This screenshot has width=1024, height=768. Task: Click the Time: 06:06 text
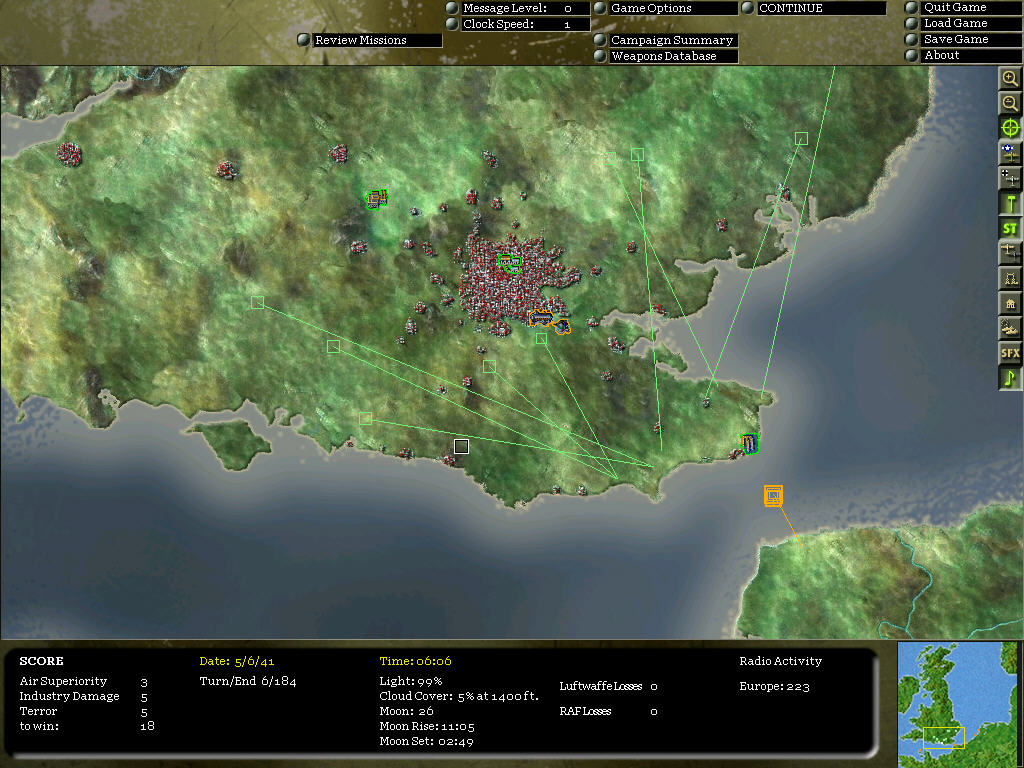[415, 662]
